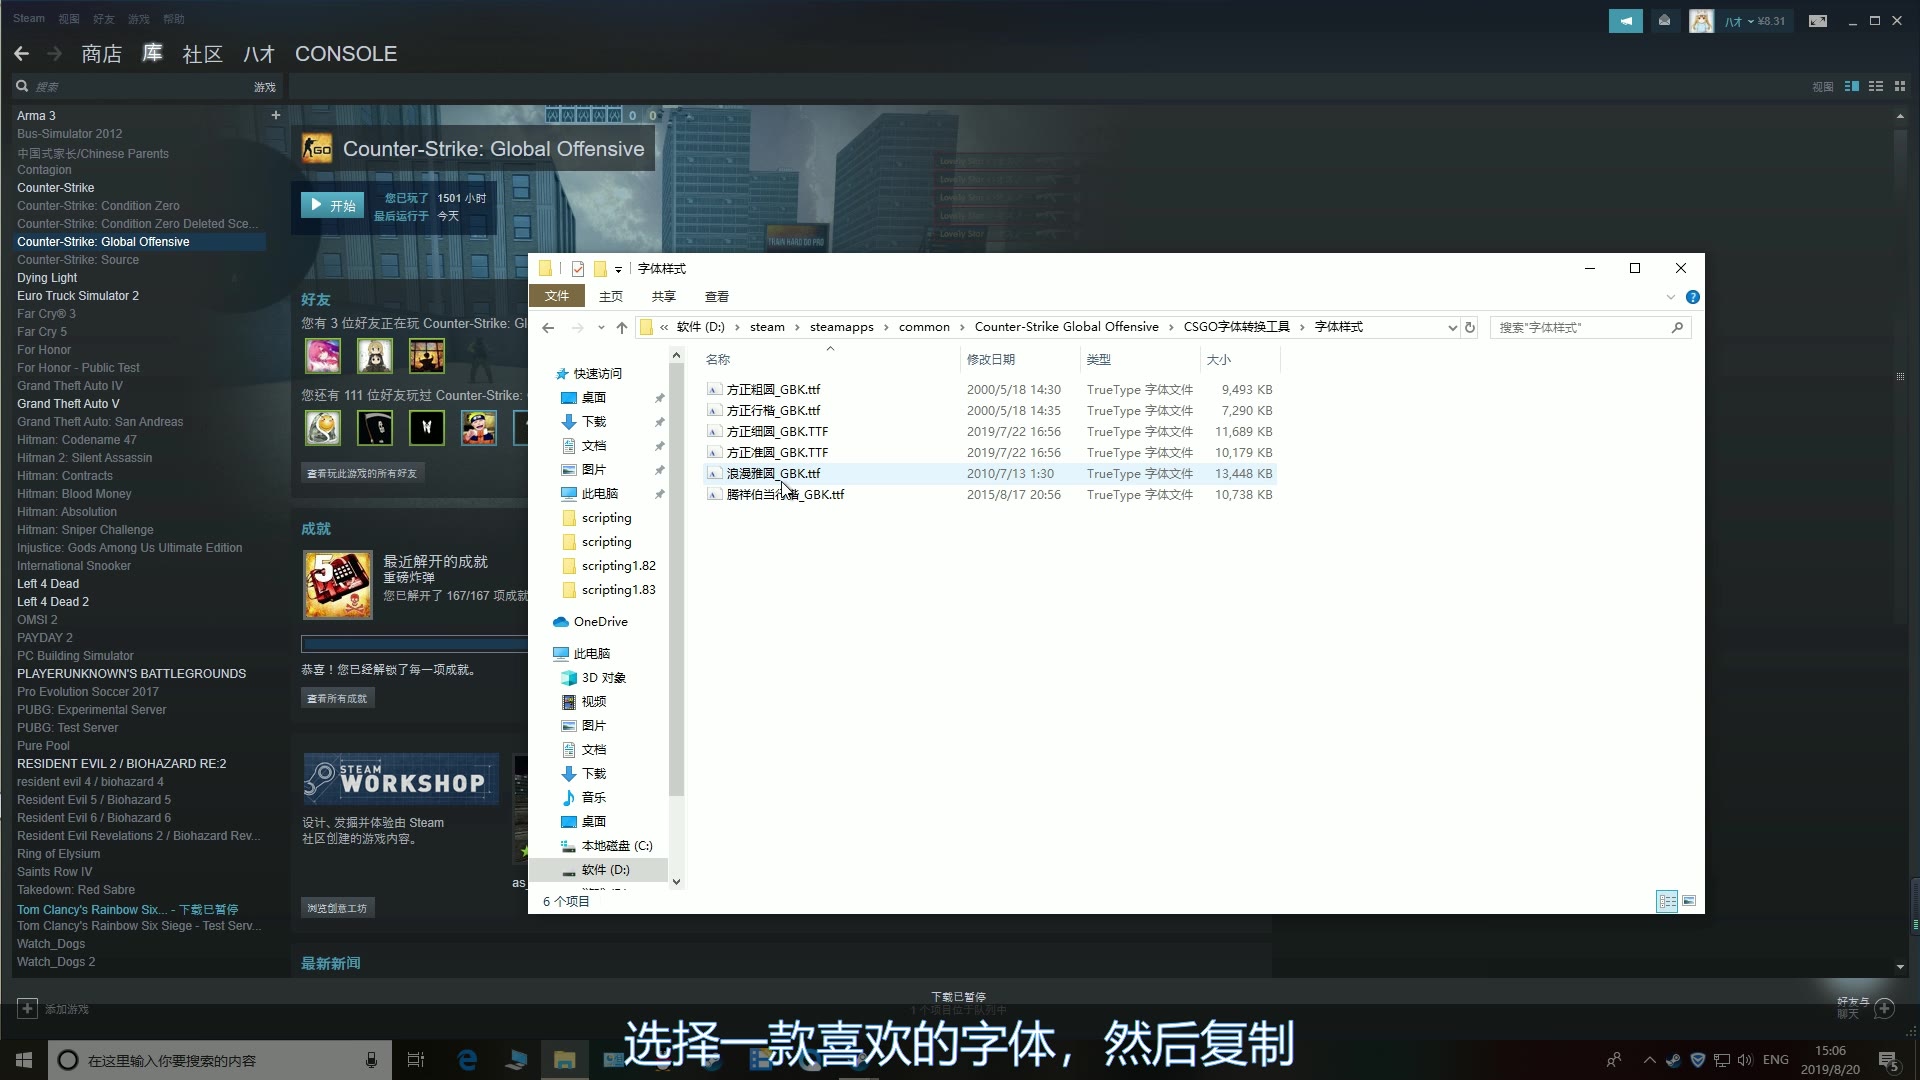Select detail list view in Steam library
Viewport: 1920px width, 1080px height.
click(x=1852, y=86)
